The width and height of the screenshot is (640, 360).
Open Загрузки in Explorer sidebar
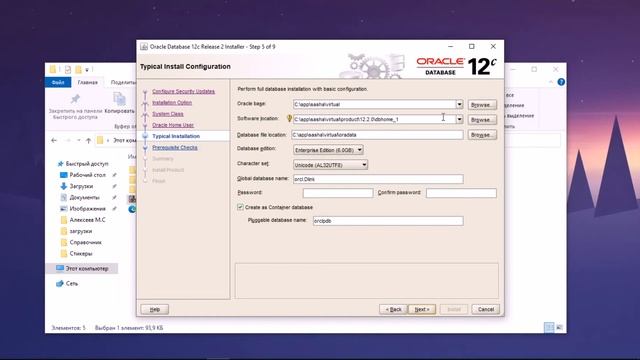click(x=81, y=186)
